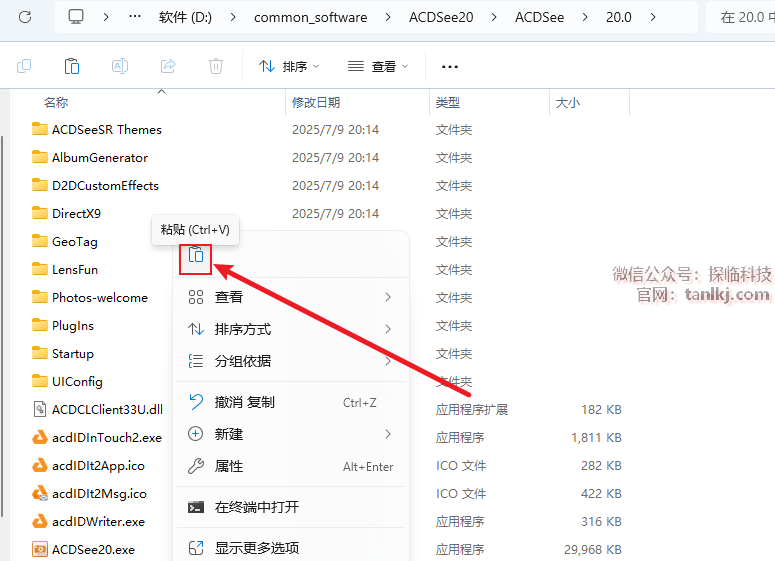Select 属性 from context menu

click(x=229, y=466)
